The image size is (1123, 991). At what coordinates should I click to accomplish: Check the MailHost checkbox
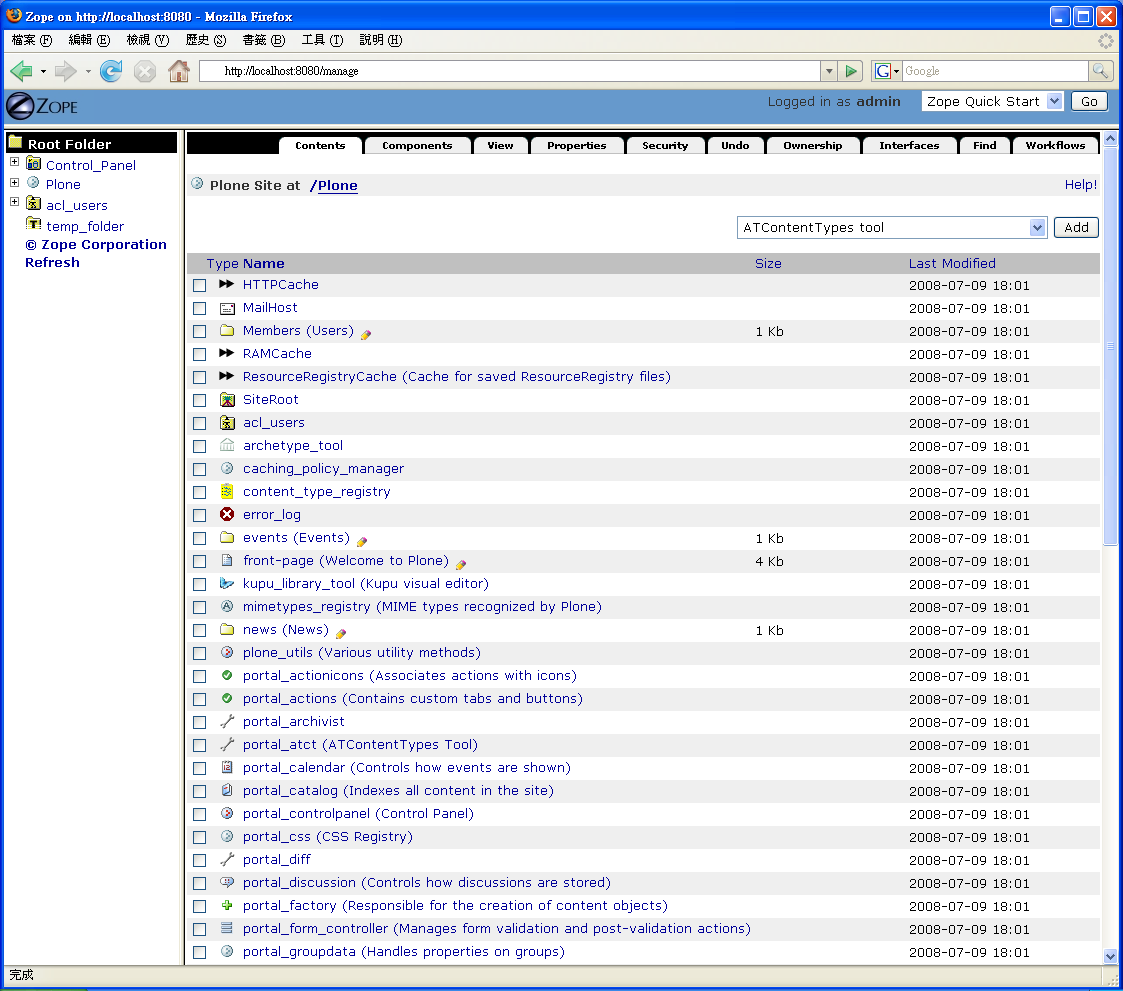[x=200, y=309]
